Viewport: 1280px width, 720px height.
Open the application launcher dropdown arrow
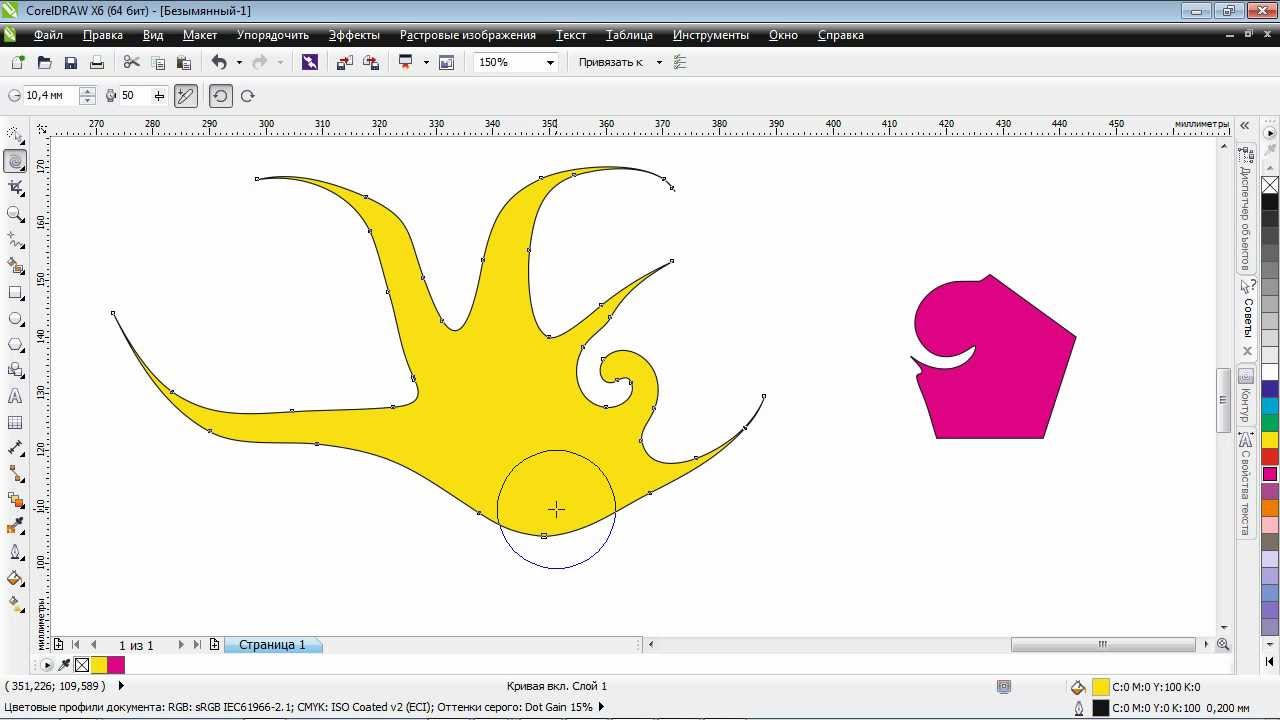(x=426, y=62)
